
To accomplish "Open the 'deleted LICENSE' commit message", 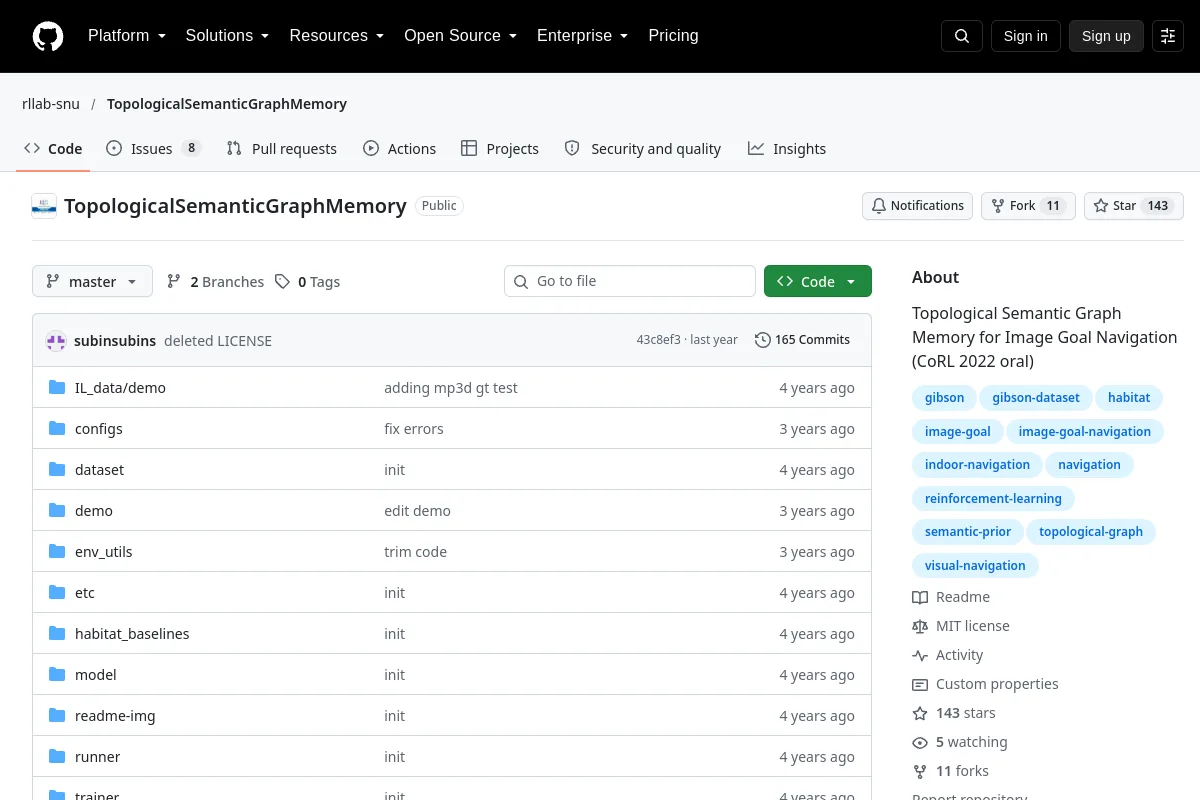I will point(218,341).
